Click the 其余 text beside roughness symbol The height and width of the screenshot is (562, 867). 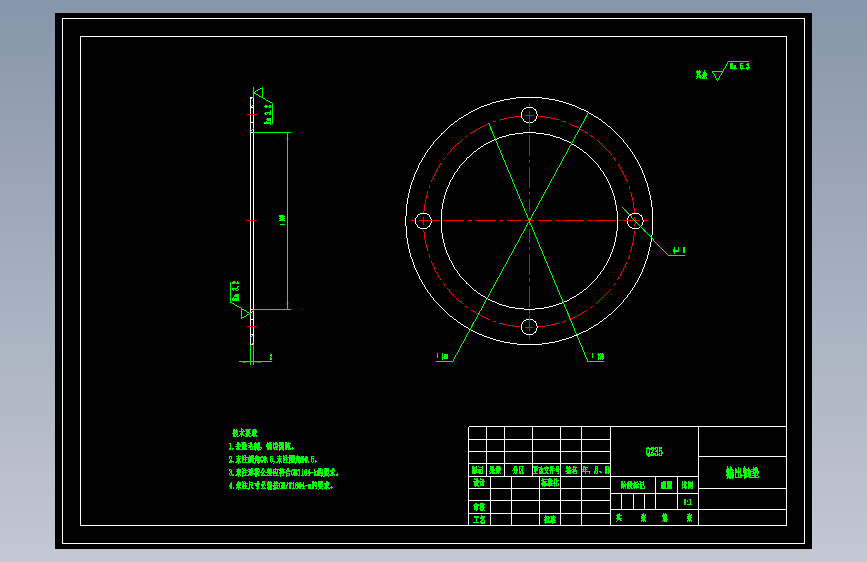[701, 74]
